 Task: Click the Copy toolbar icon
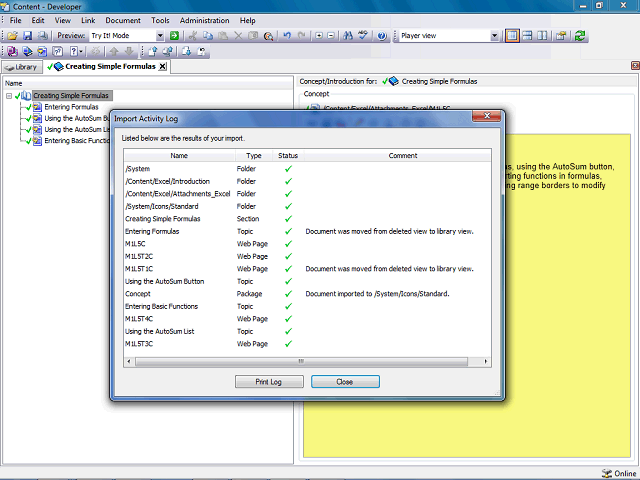coord(208,36)
